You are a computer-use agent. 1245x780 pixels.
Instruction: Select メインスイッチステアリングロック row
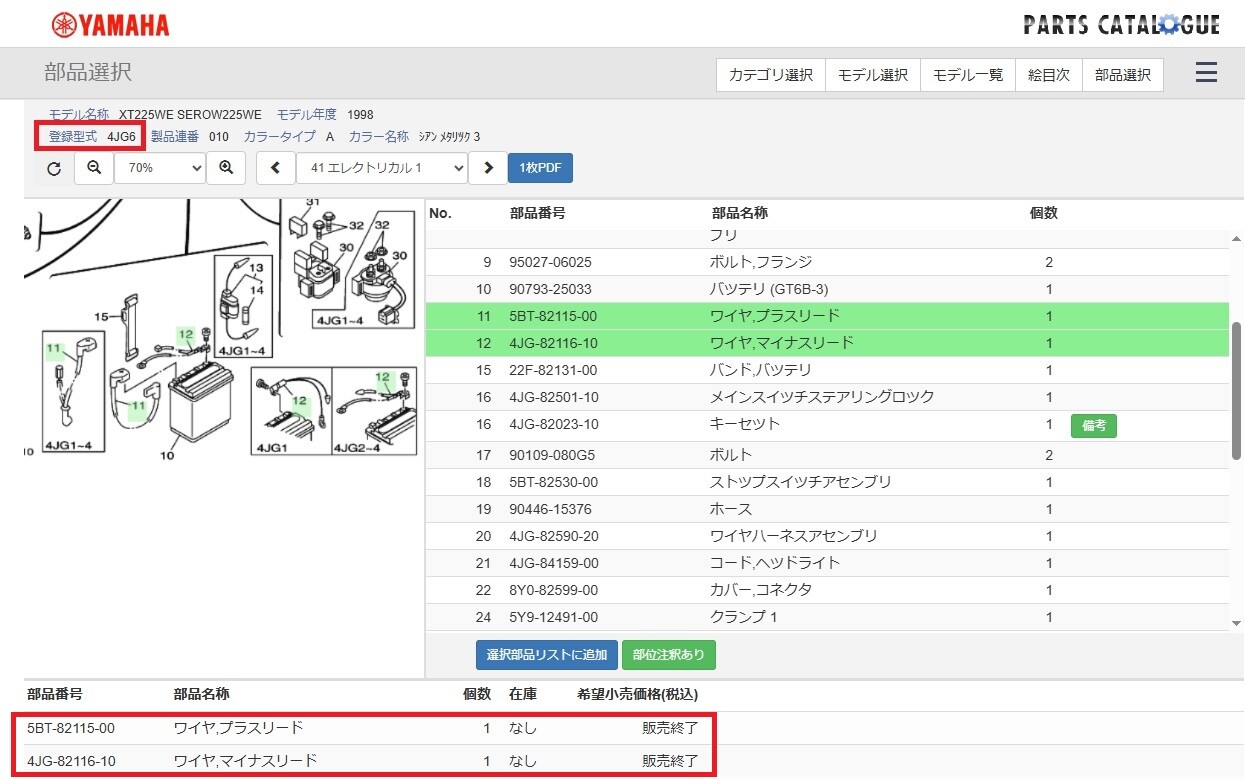(827, 397)
